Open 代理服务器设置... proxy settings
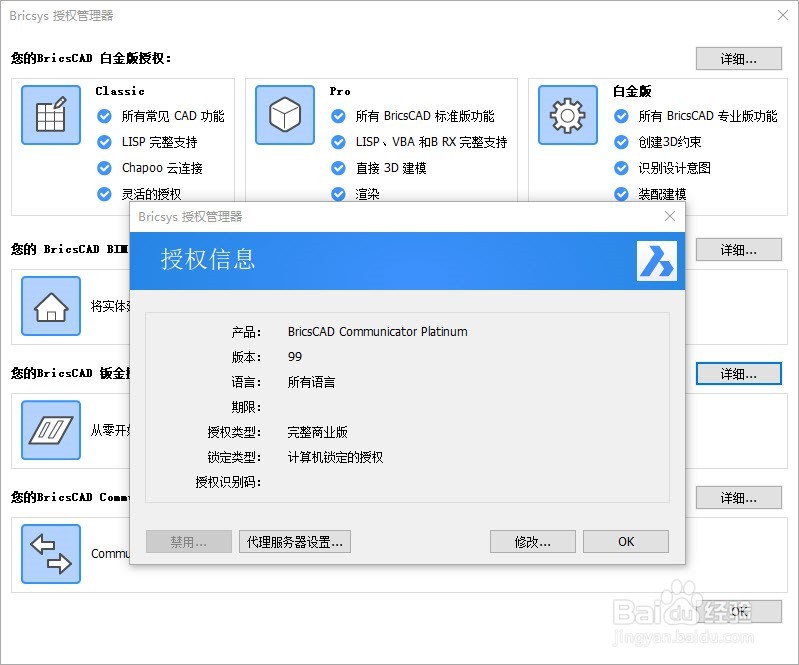This screenshot has height=665, width=799. (x=295, y=542)
